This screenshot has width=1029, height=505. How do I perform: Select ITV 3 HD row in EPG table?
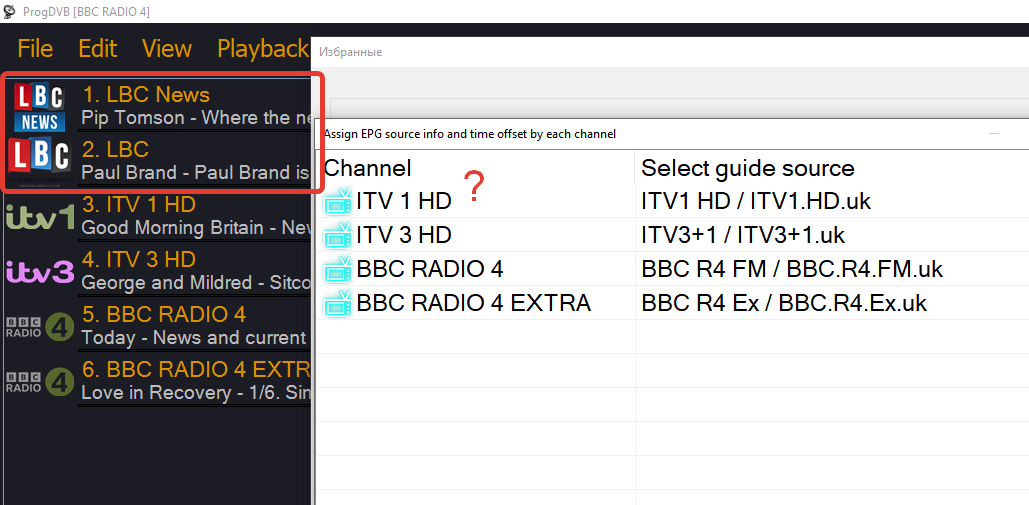(x=404, y=235)
